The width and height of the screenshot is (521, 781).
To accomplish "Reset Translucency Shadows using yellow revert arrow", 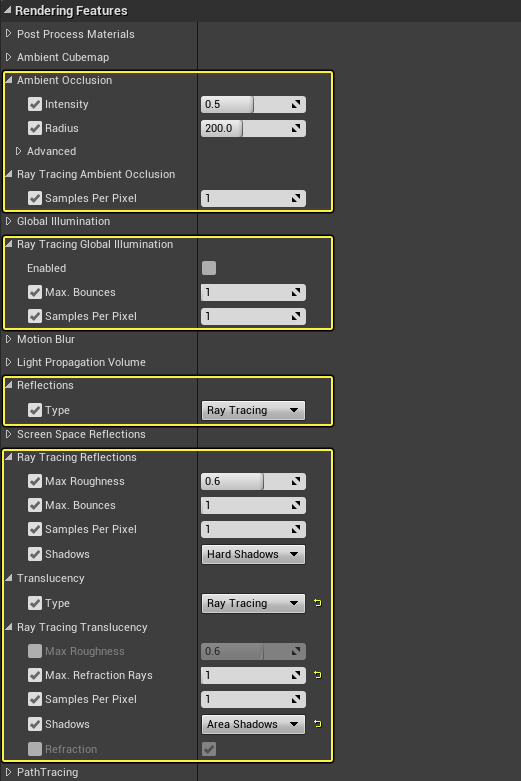I will click(x=318, y=724).
